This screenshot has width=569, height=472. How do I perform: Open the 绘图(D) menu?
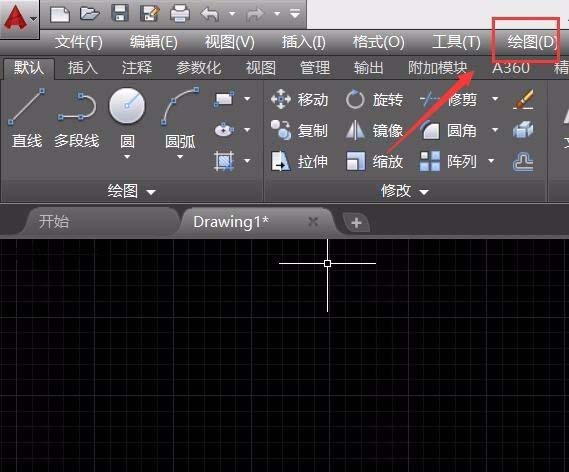pos(531,42)
